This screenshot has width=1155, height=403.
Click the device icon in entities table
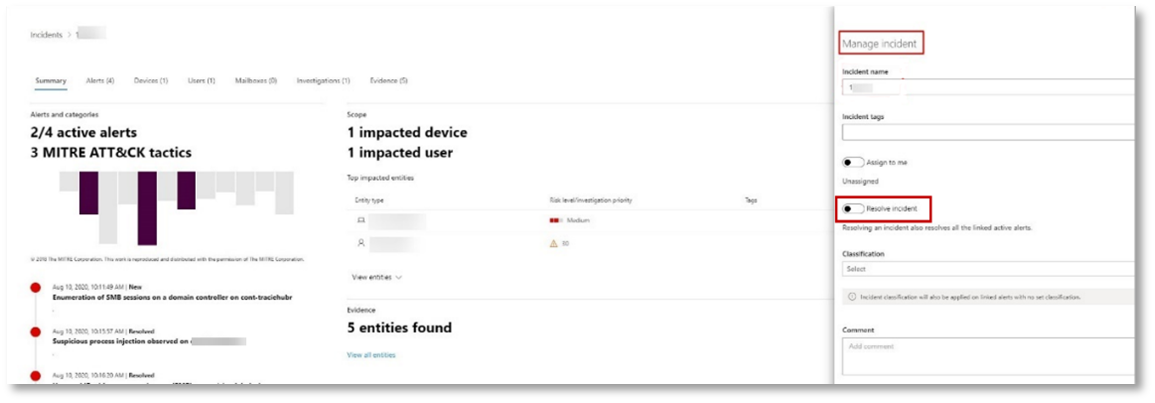click(x=361, y=220)
